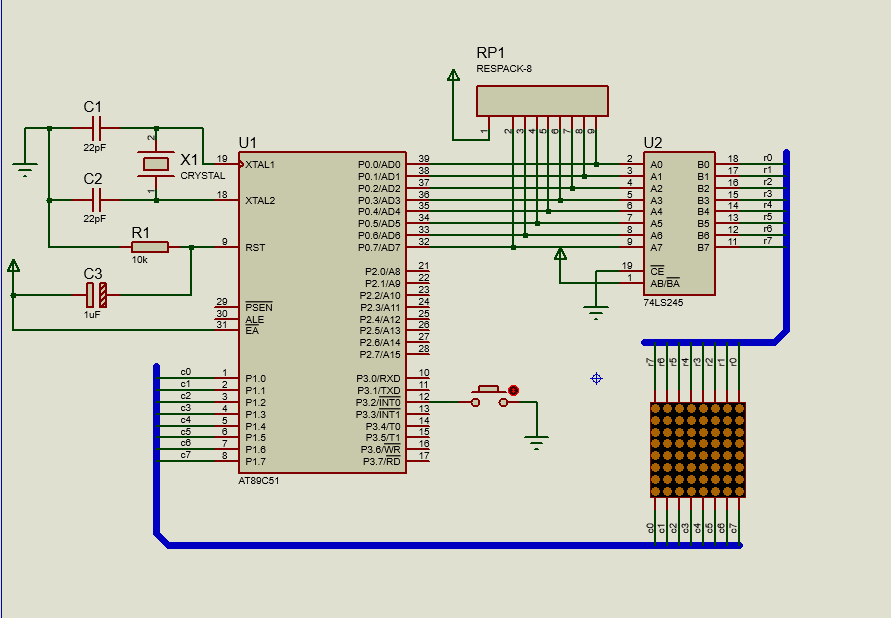Screen dimensions: 891x618
Task: Click the 10k value under R1
Action: 140,260
